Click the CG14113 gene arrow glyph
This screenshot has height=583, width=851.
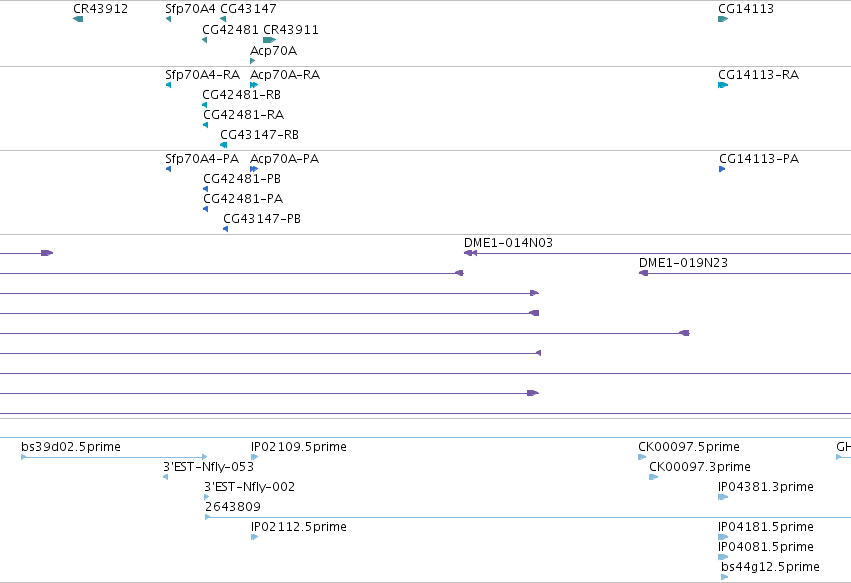[x=723, y=19]
